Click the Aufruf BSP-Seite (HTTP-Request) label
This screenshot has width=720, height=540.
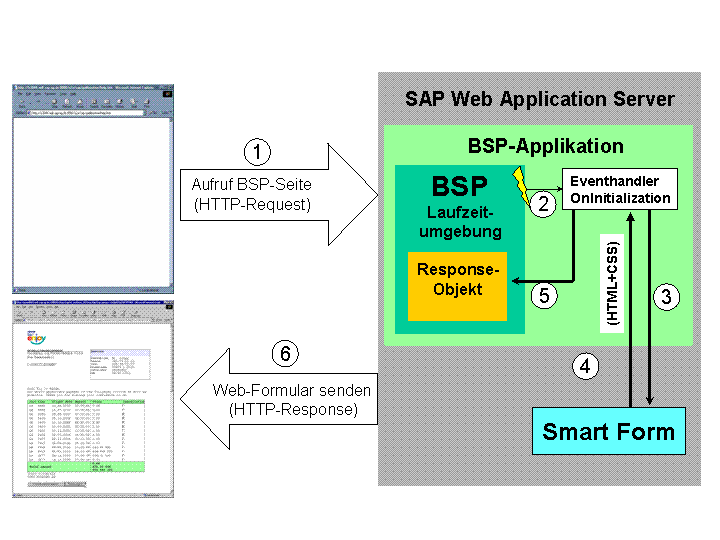pyautogui.click(x=252, y=194)
